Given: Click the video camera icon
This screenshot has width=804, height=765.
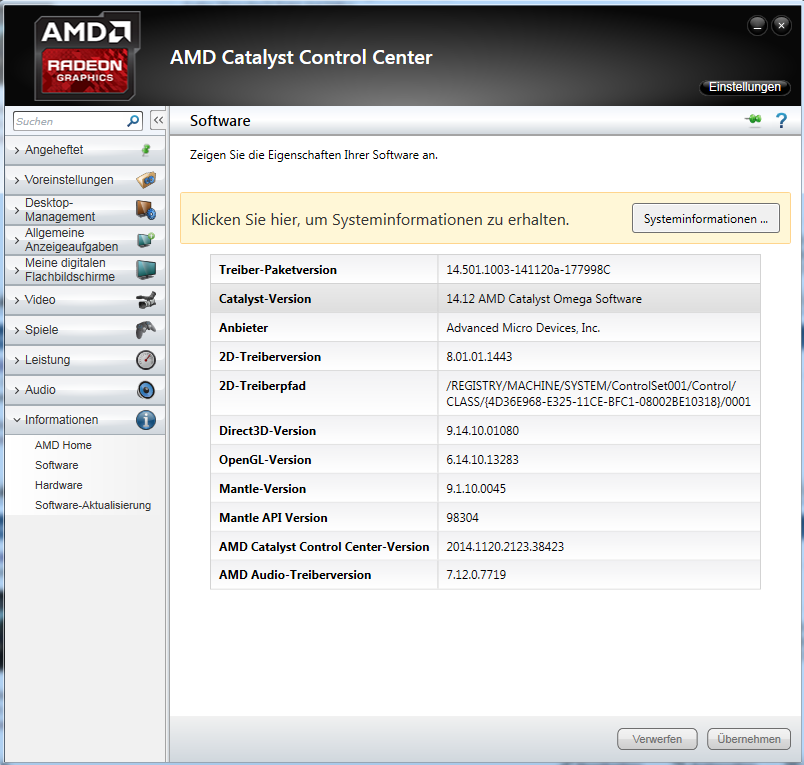Looking at the screenshot, I should (x=146, y=300).
